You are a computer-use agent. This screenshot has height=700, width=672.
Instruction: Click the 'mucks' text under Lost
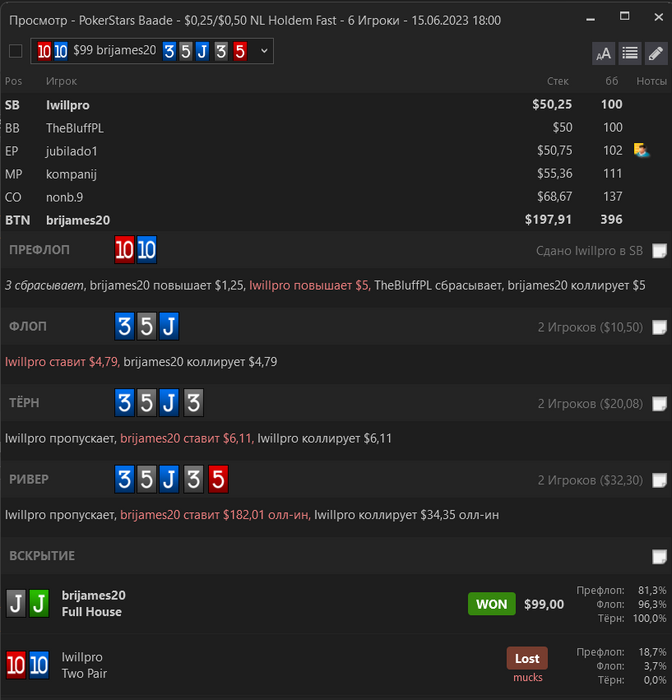coord(528,678)
